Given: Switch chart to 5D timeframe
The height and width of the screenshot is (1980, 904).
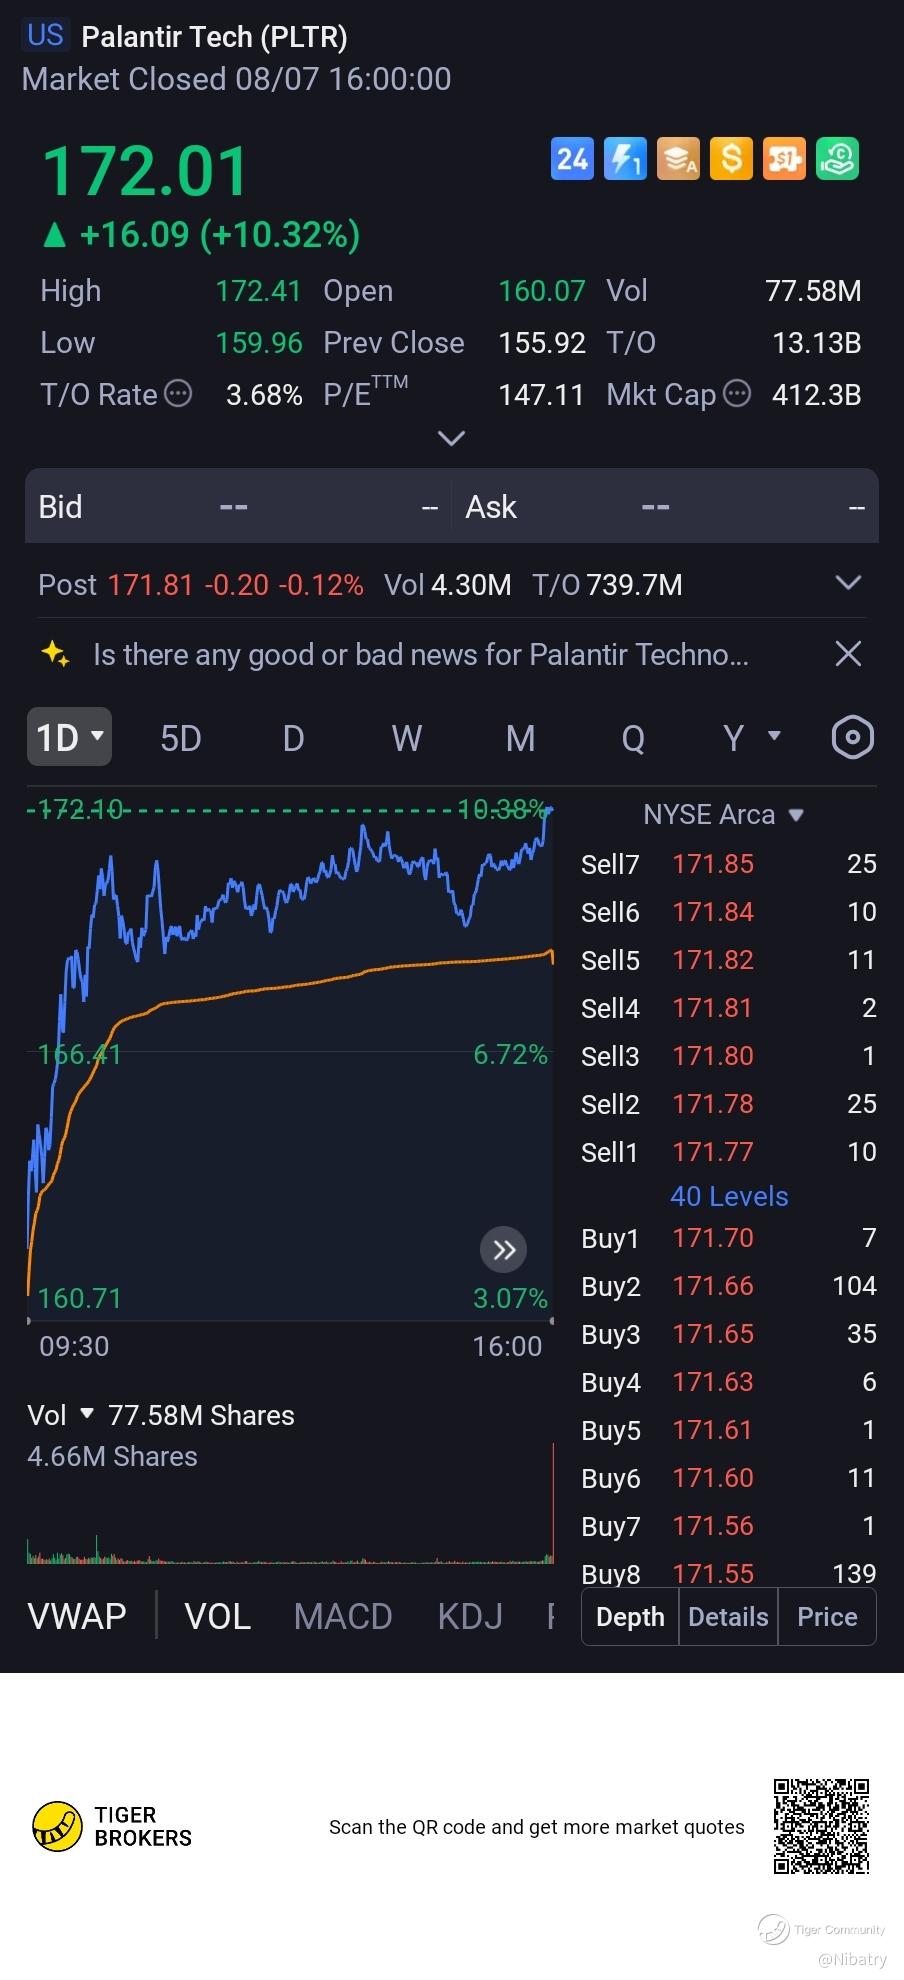Looking at the screenshot, I should click(x=181, y=738).
